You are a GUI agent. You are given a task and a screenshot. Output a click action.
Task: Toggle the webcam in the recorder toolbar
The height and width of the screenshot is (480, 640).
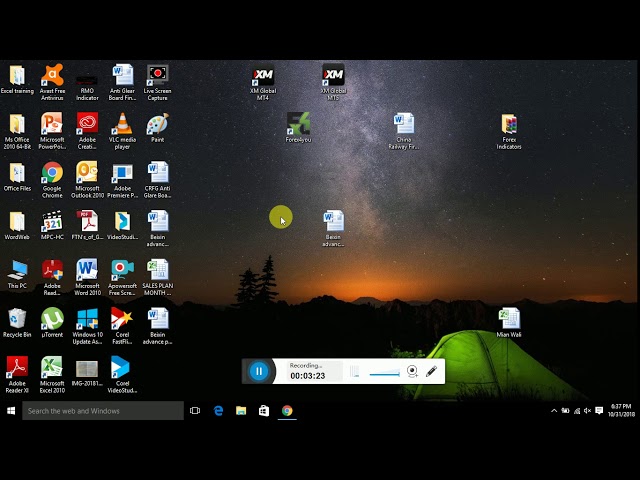412,371
